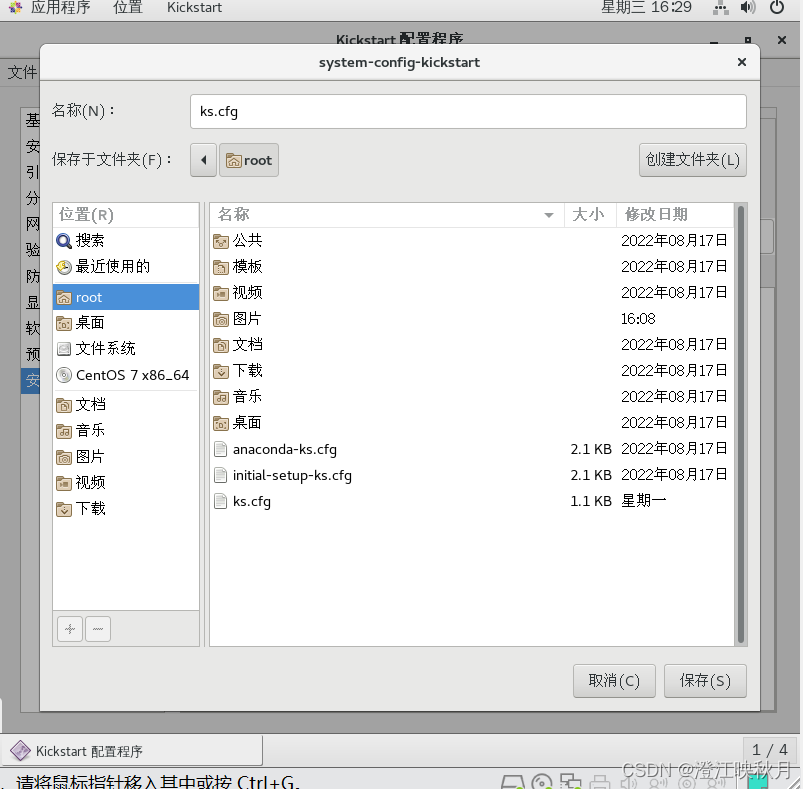Click the Kickstart 配置程序 taskbar entry

(130, 750)
